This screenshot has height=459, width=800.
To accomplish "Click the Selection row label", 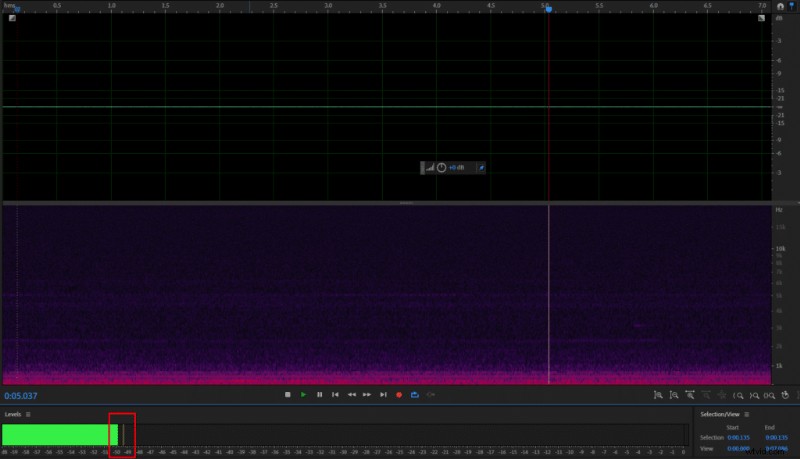I will (x=712, y=438).
